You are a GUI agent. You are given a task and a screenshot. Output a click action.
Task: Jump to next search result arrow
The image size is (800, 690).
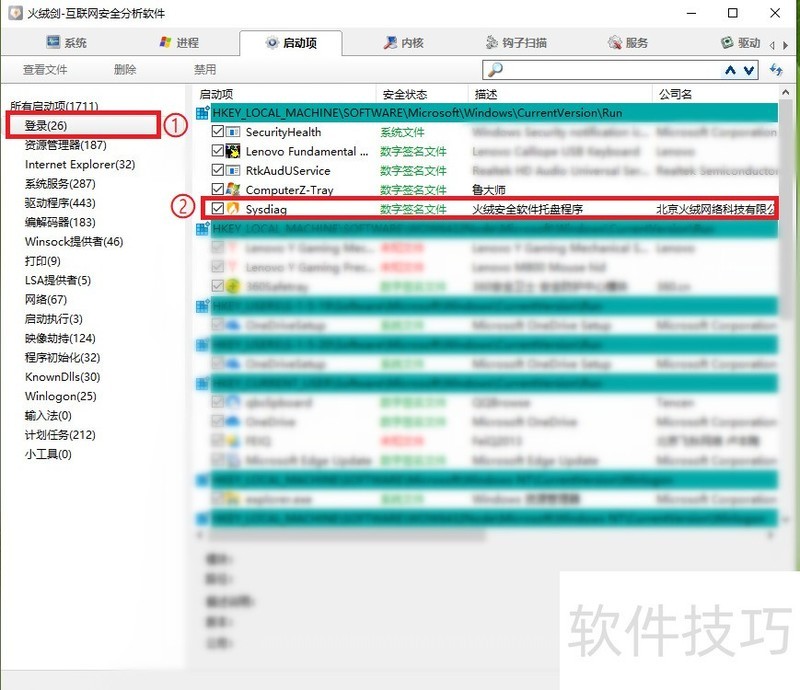coord(748,70)
